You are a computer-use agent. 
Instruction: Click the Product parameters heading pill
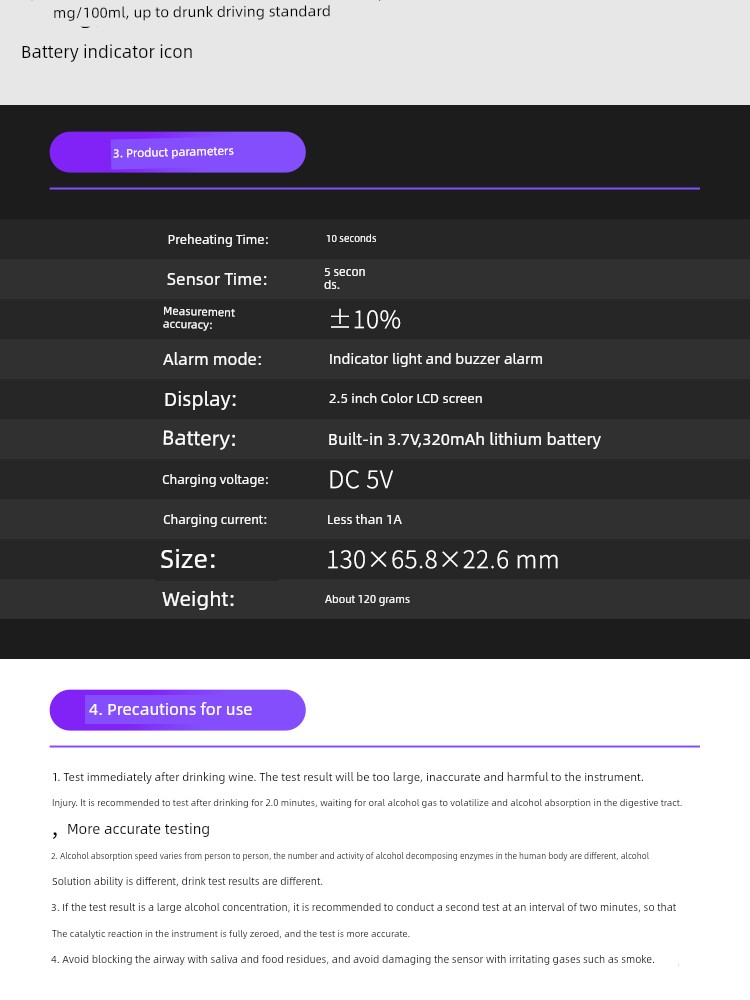(x=177, y=152)
